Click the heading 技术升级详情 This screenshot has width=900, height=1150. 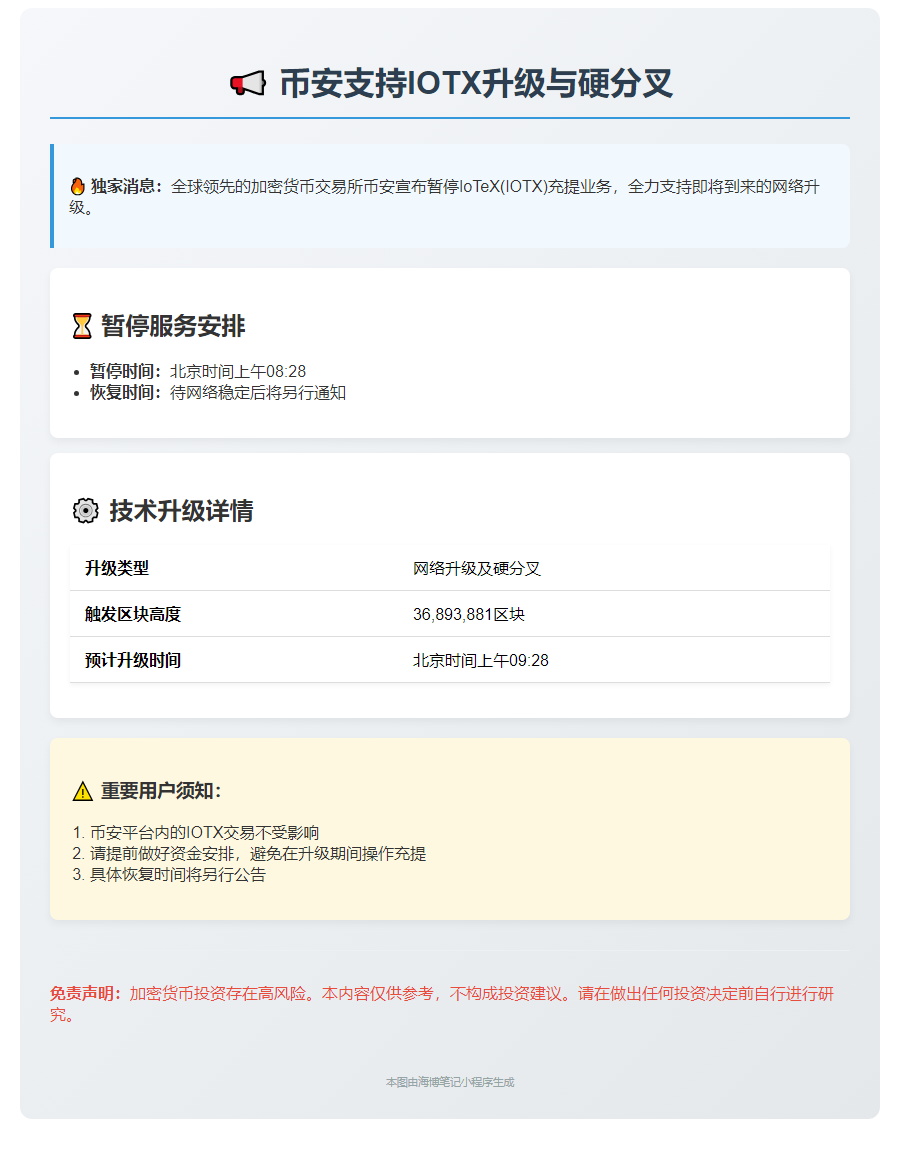click(181, 510)
